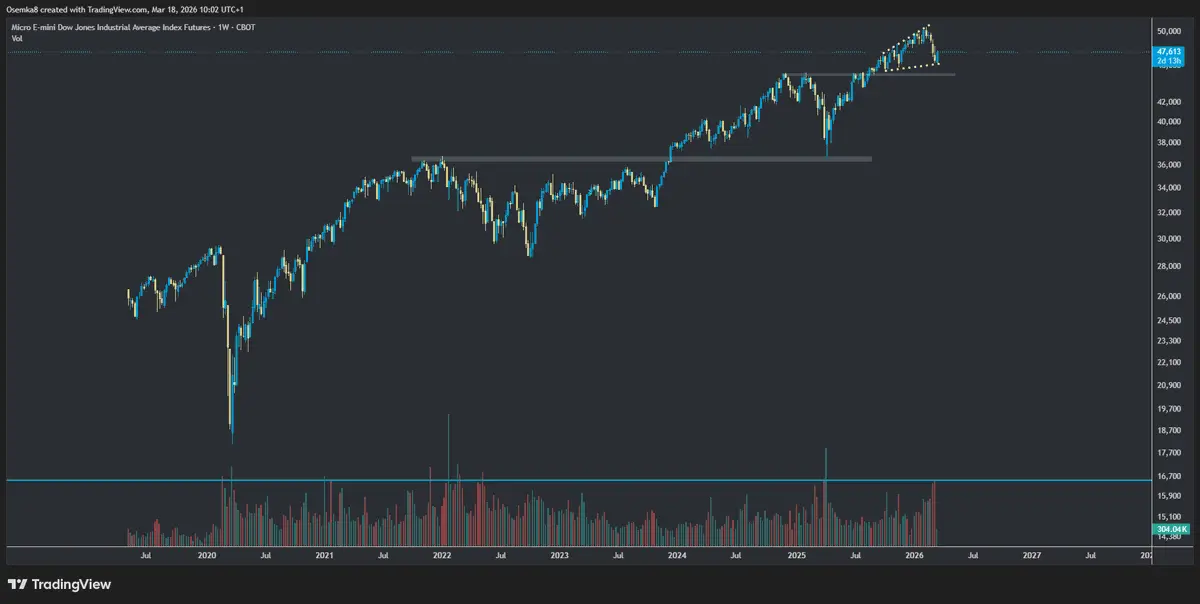Viewport: 1200px width, 604px height.
Task: Click the 19,700 price axis label
Action: (1168, 408)
